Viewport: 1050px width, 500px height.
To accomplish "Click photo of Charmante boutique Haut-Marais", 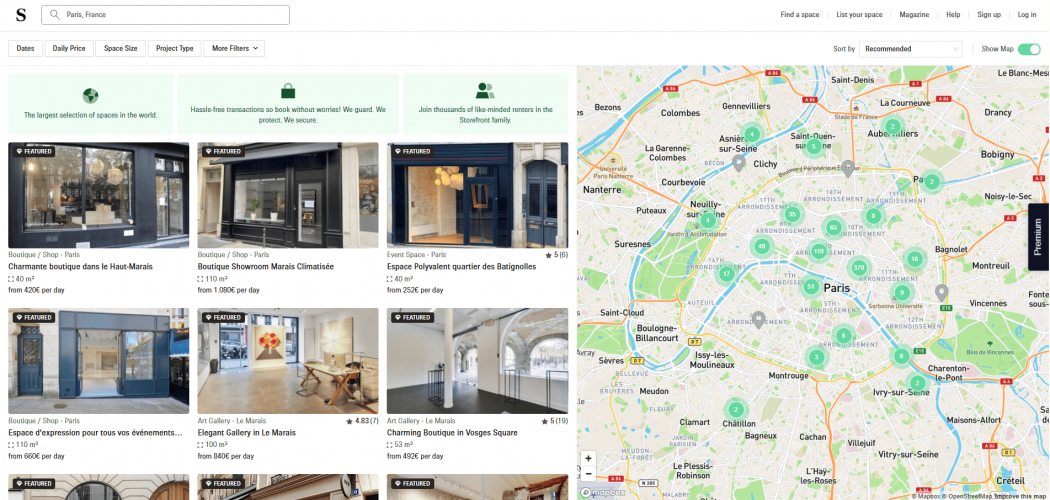I will click(x=98, y=195).
